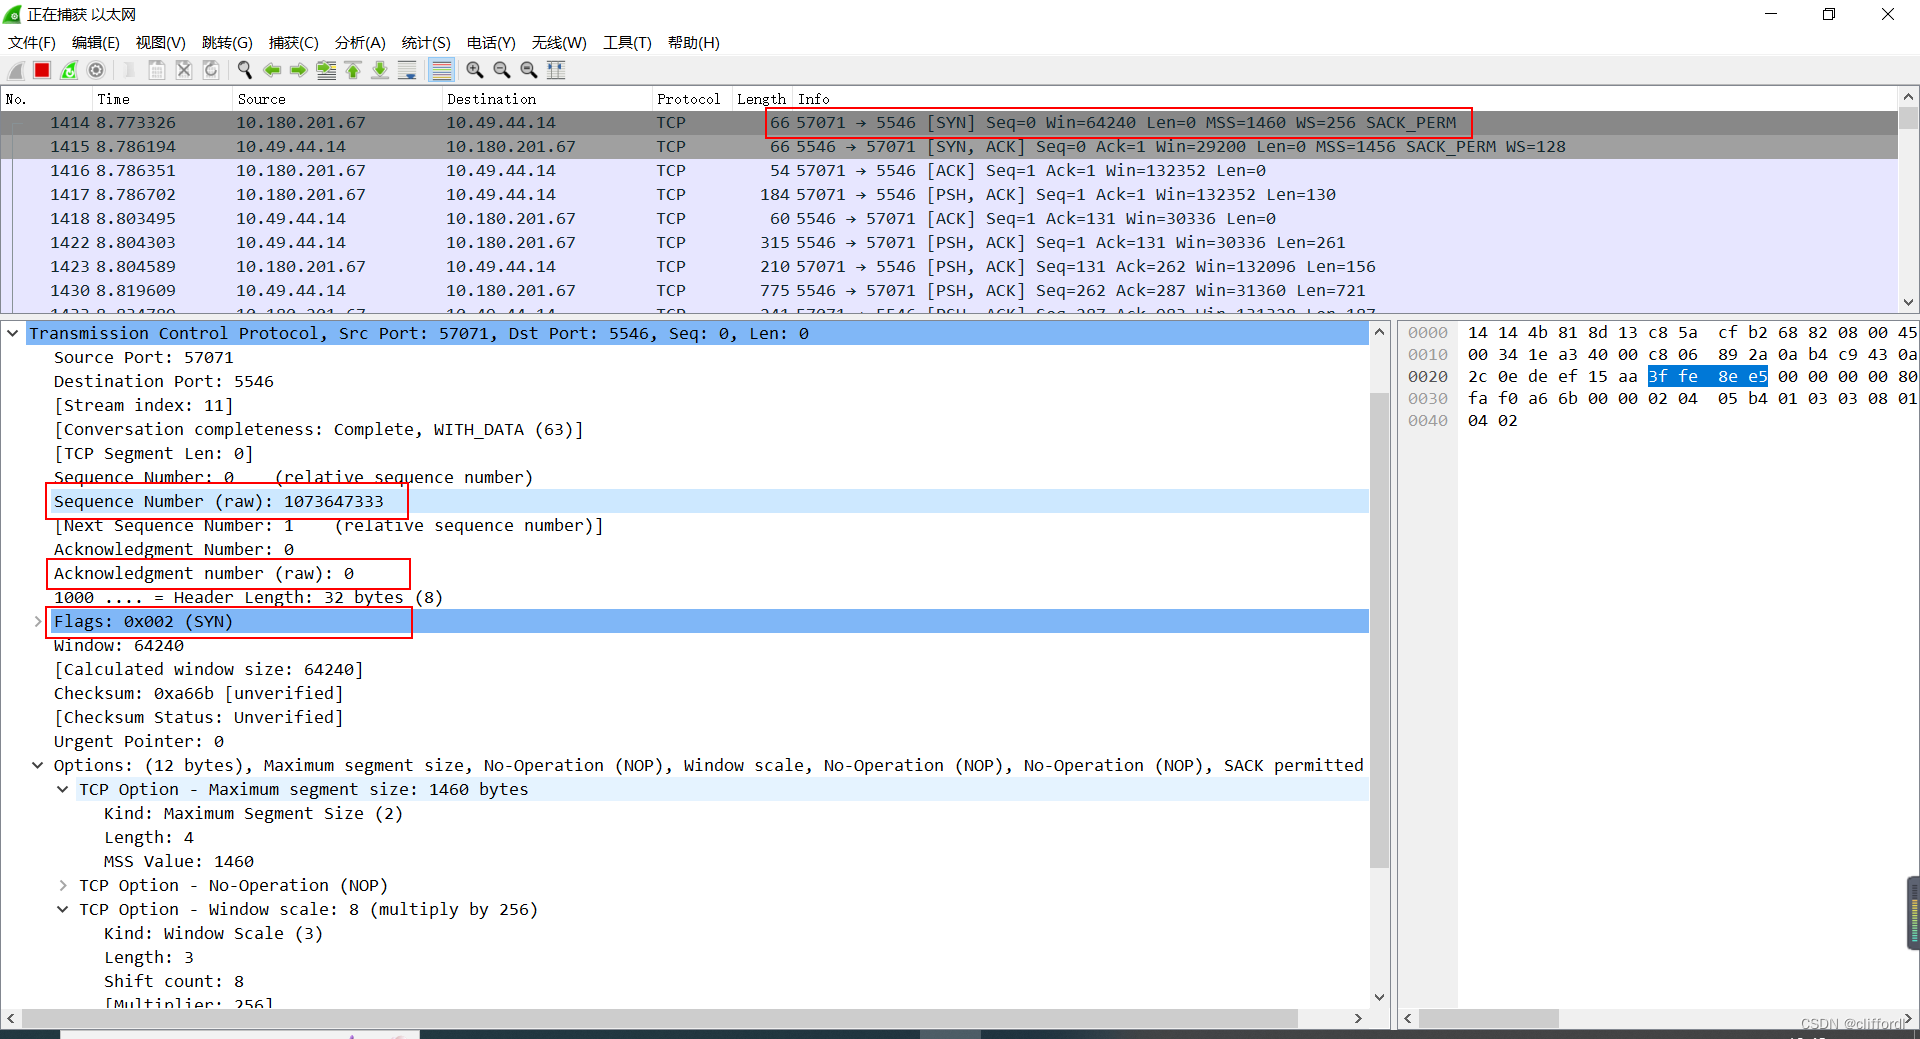1920x1039 pixels.
Task: Open the find packet magnifier tool
Action: click(x=245, y=70)
